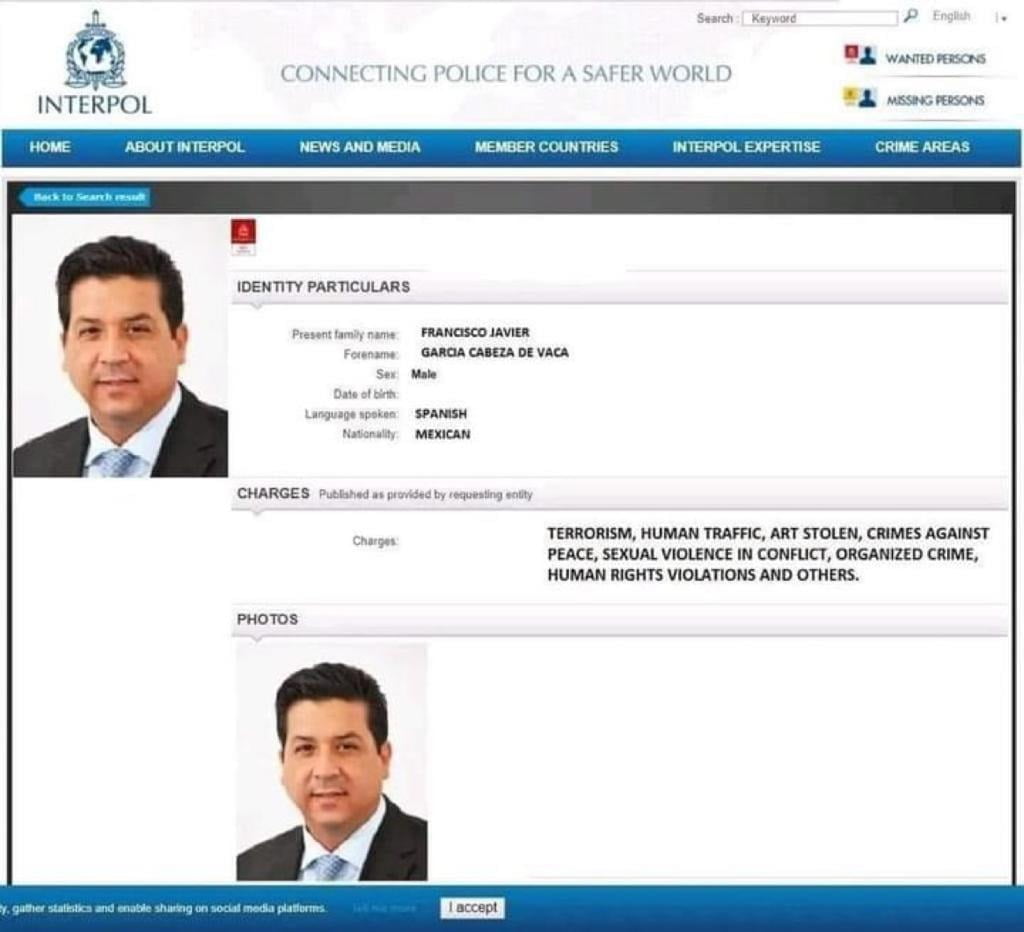
Task: Open the NEWS AND MEDIA menu
Action: tap(360, 147)
